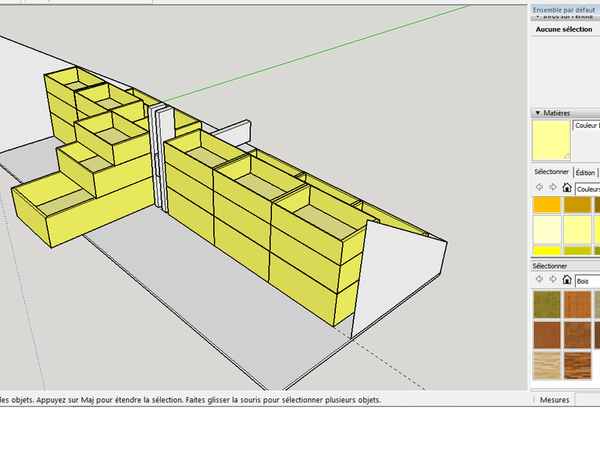Collapse the Matières panel using its triangle
The width and height of the screenshot is (600, 450).
pyautogui.click(x=538, y=113)
